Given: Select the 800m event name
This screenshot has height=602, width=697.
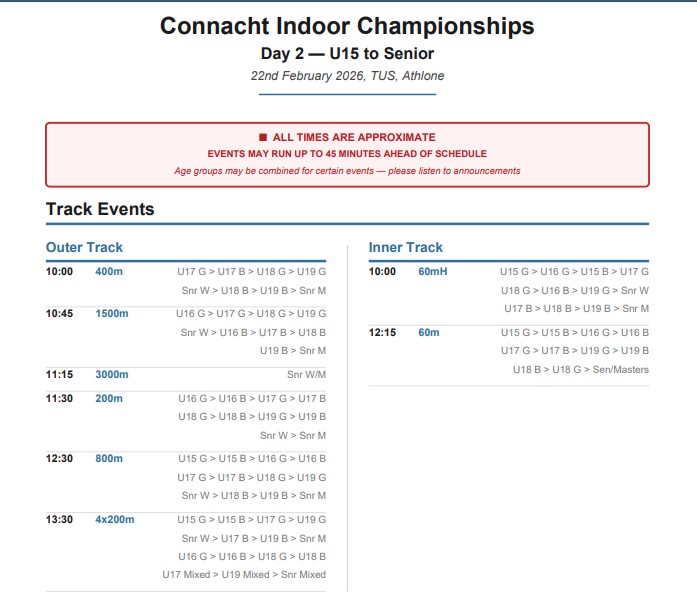Looking at the screenshot, I should tap(107, 458).
